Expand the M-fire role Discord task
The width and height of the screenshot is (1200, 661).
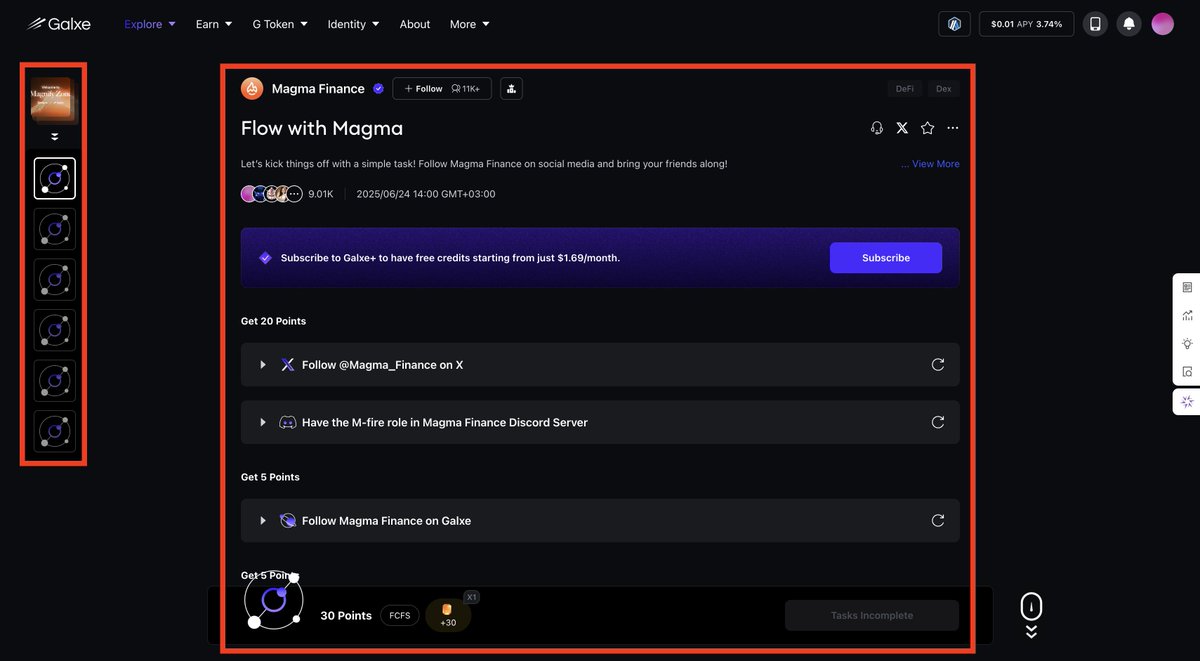(x=263, y=422)
